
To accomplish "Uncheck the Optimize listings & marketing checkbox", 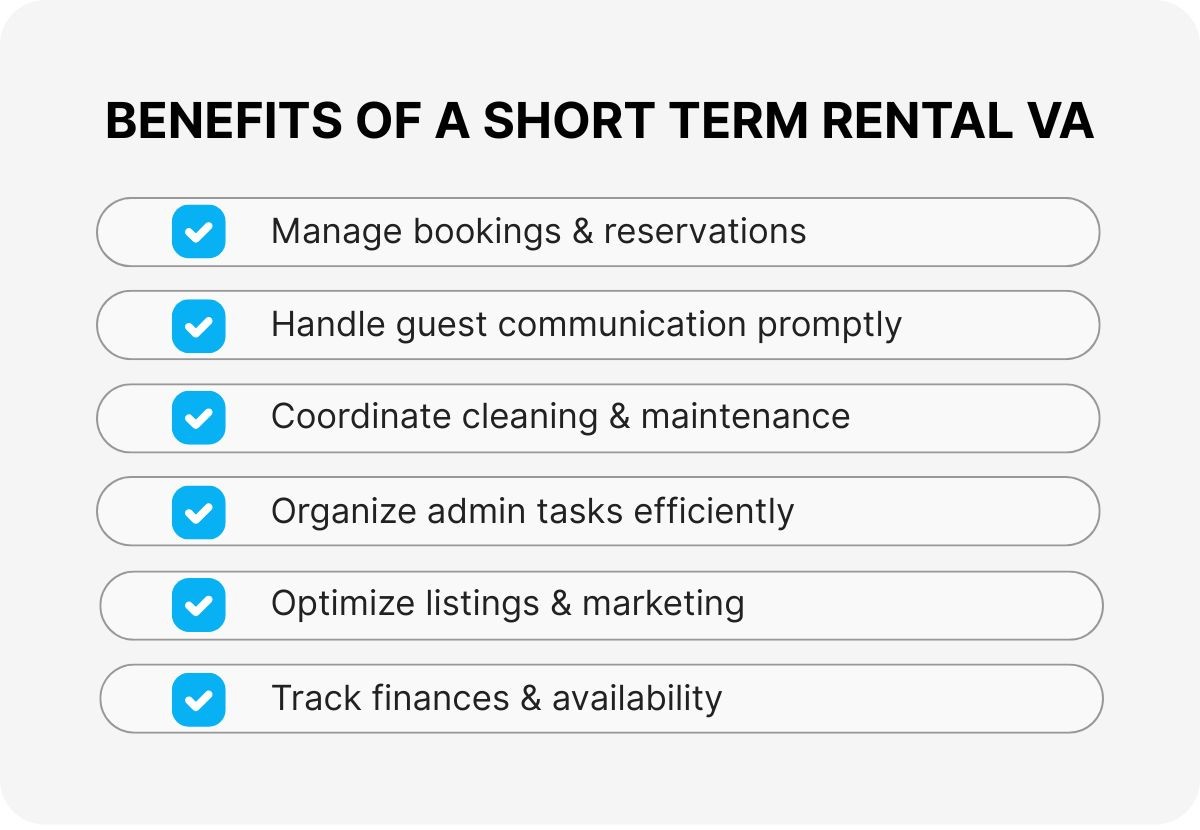I will pos(198,605).
